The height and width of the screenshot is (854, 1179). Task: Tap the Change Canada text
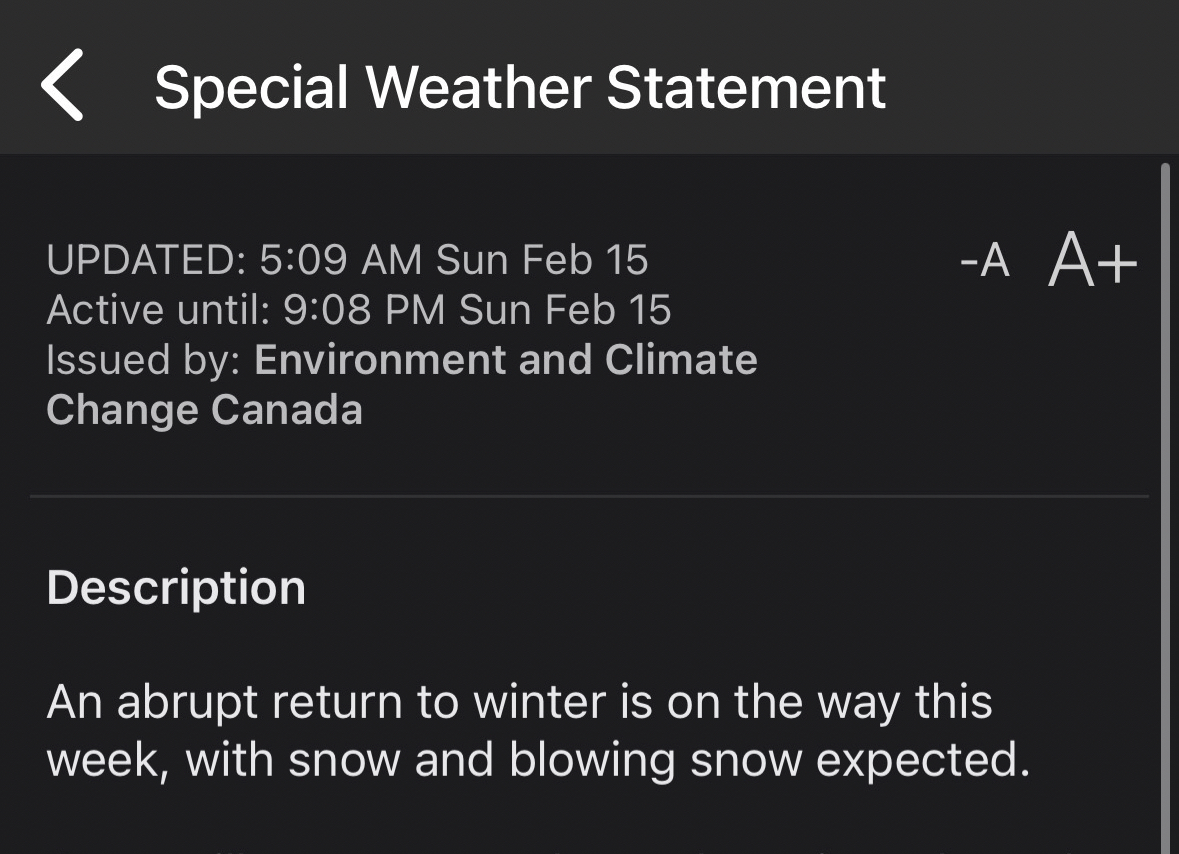point(204,410)
